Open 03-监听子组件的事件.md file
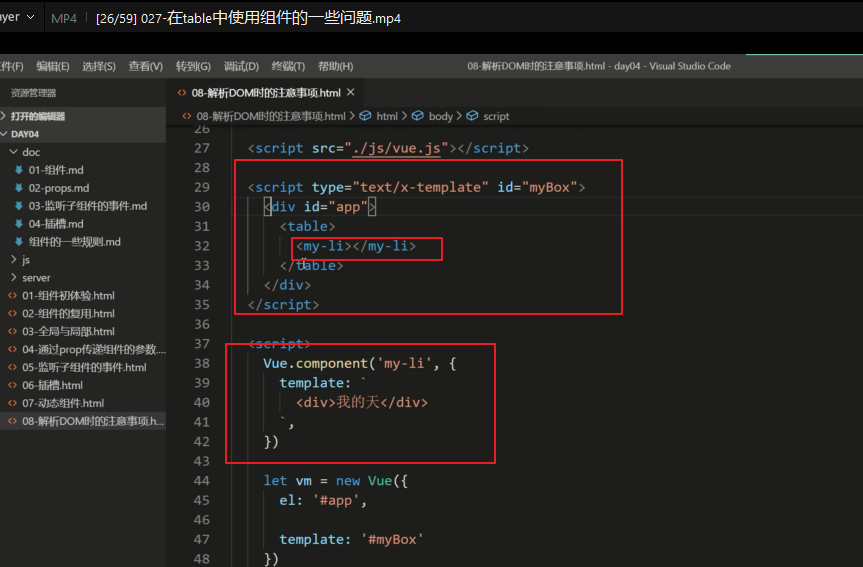Viewport: 863px width, 567px height. [88, 206]
